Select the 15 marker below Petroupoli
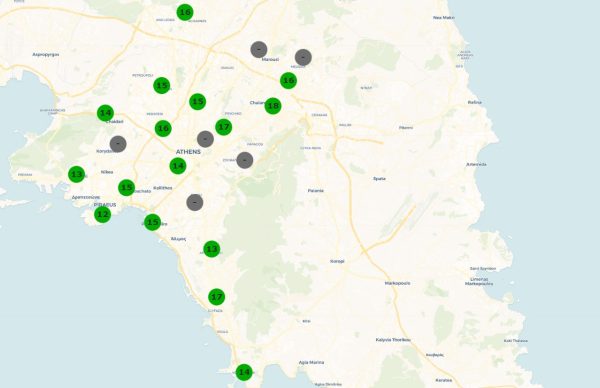Screen dimensions: 600x388 [x=161, y=85]
